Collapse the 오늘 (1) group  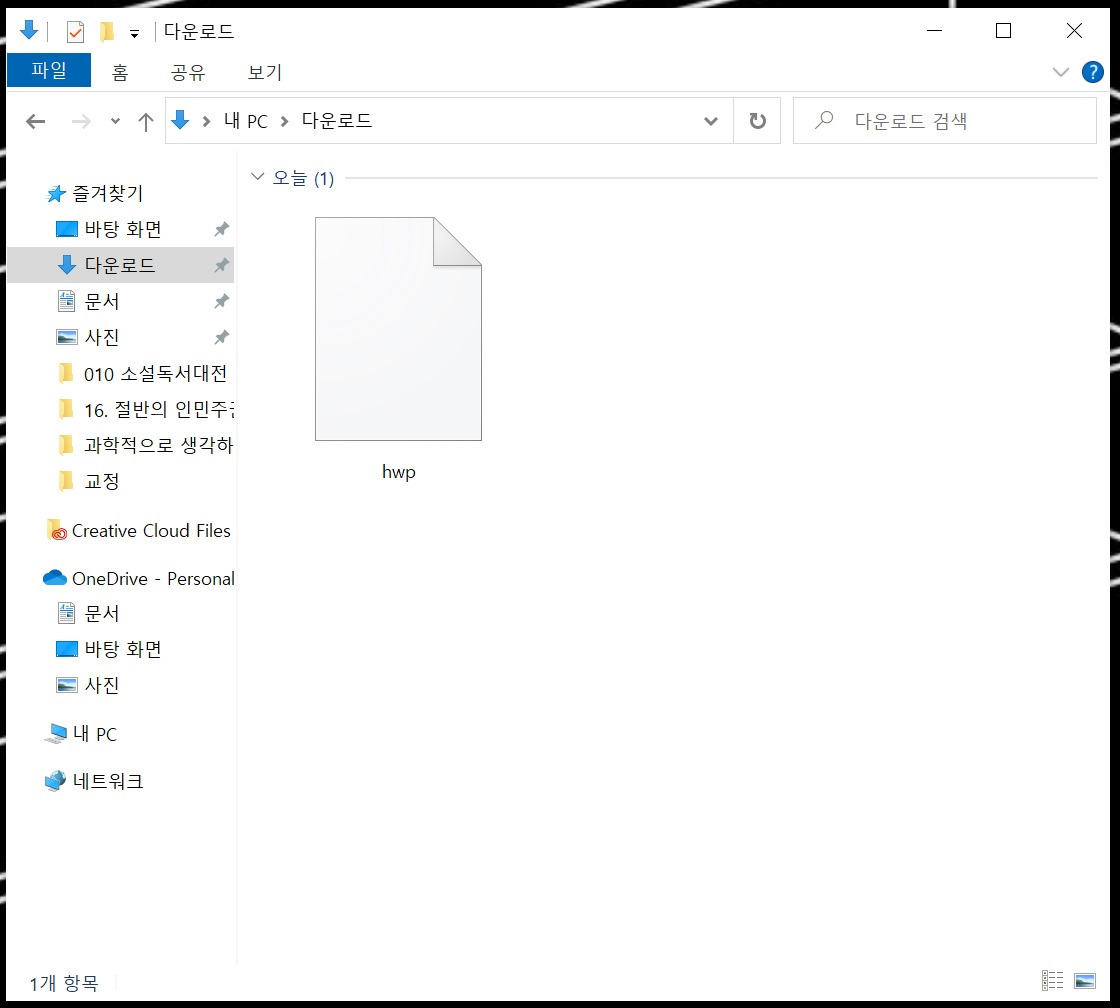click(258, 176)
